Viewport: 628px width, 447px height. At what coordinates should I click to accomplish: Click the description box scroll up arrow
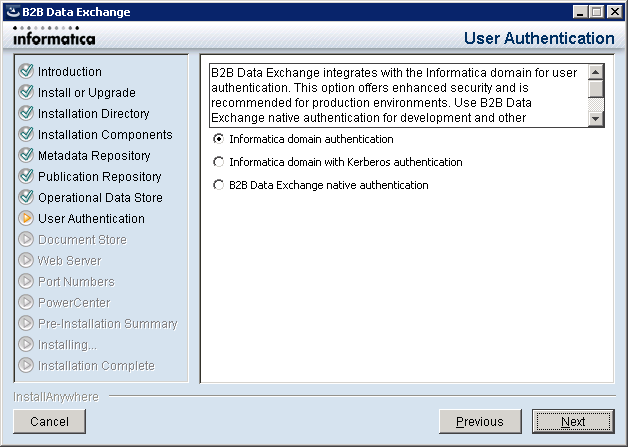(x=596, y=72)
